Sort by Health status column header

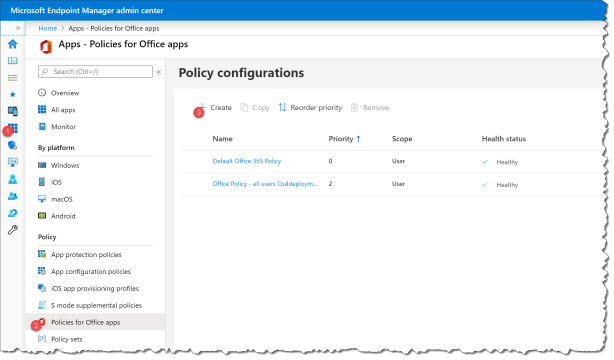pos(504,139)
